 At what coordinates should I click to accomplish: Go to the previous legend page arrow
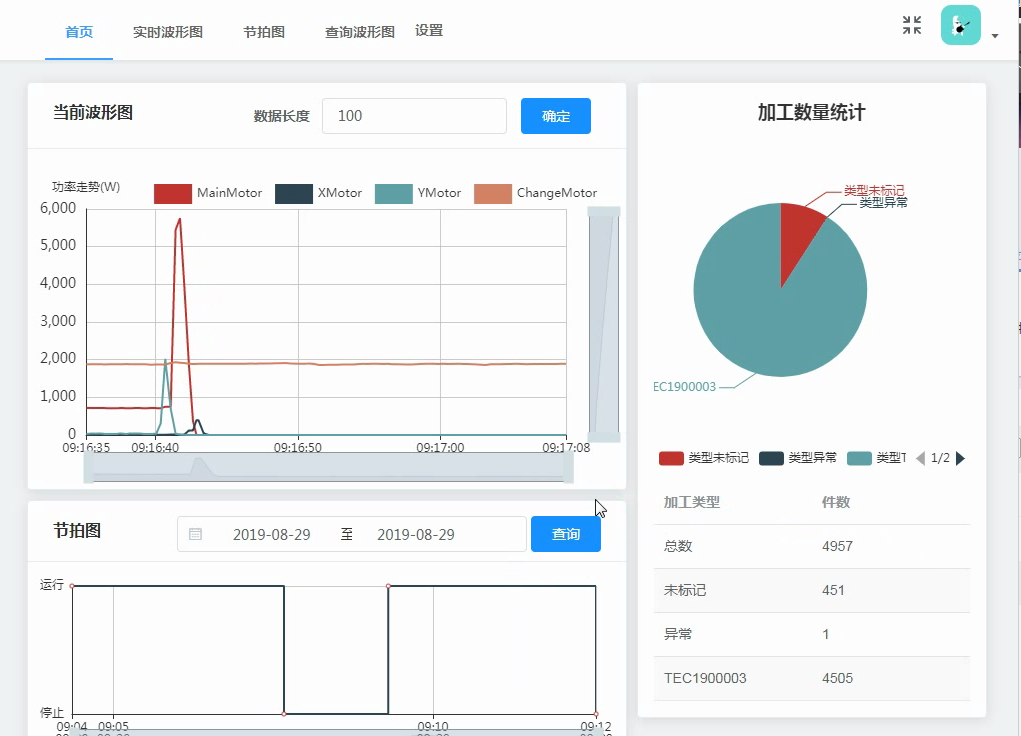[x=920, y=459]
